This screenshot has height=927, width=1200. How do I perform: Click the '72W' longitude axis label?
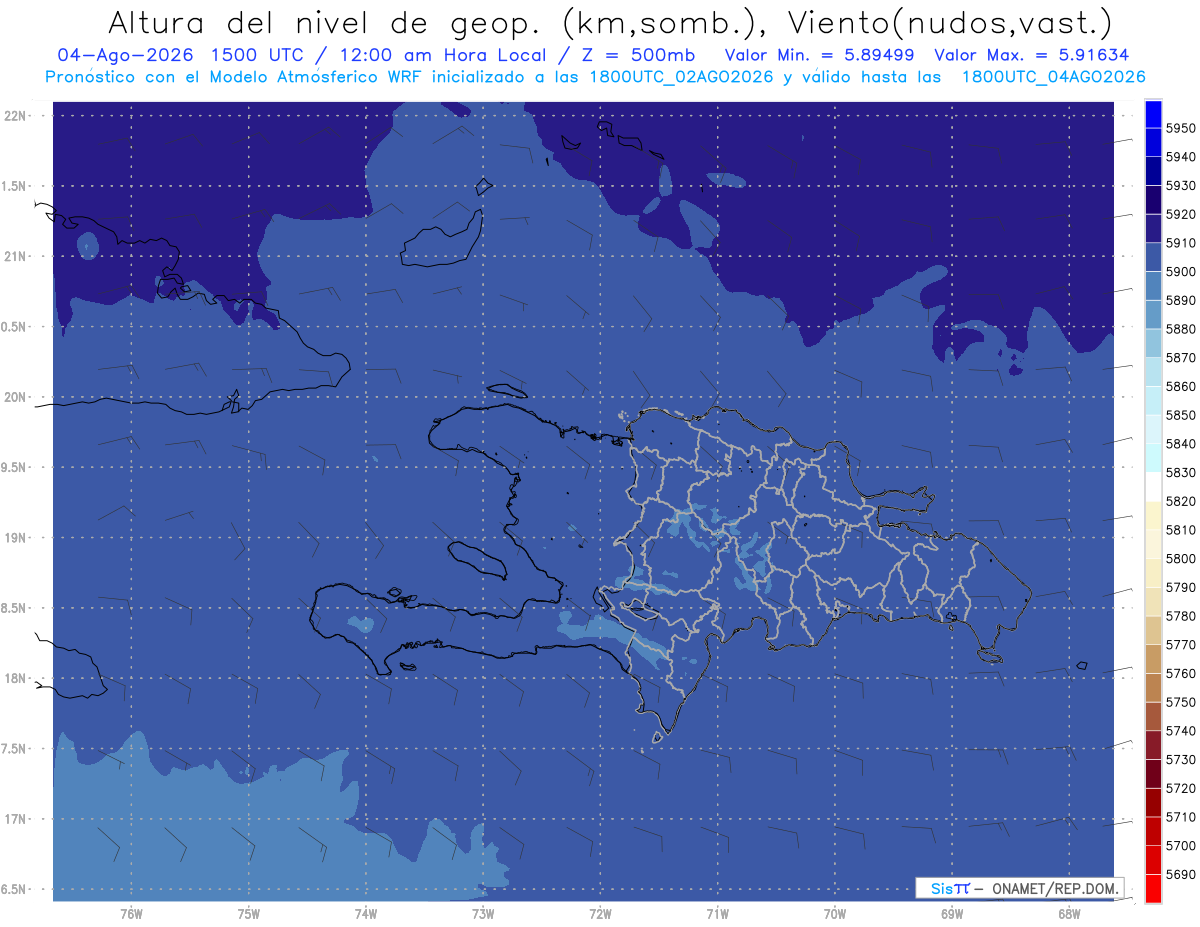600,914
